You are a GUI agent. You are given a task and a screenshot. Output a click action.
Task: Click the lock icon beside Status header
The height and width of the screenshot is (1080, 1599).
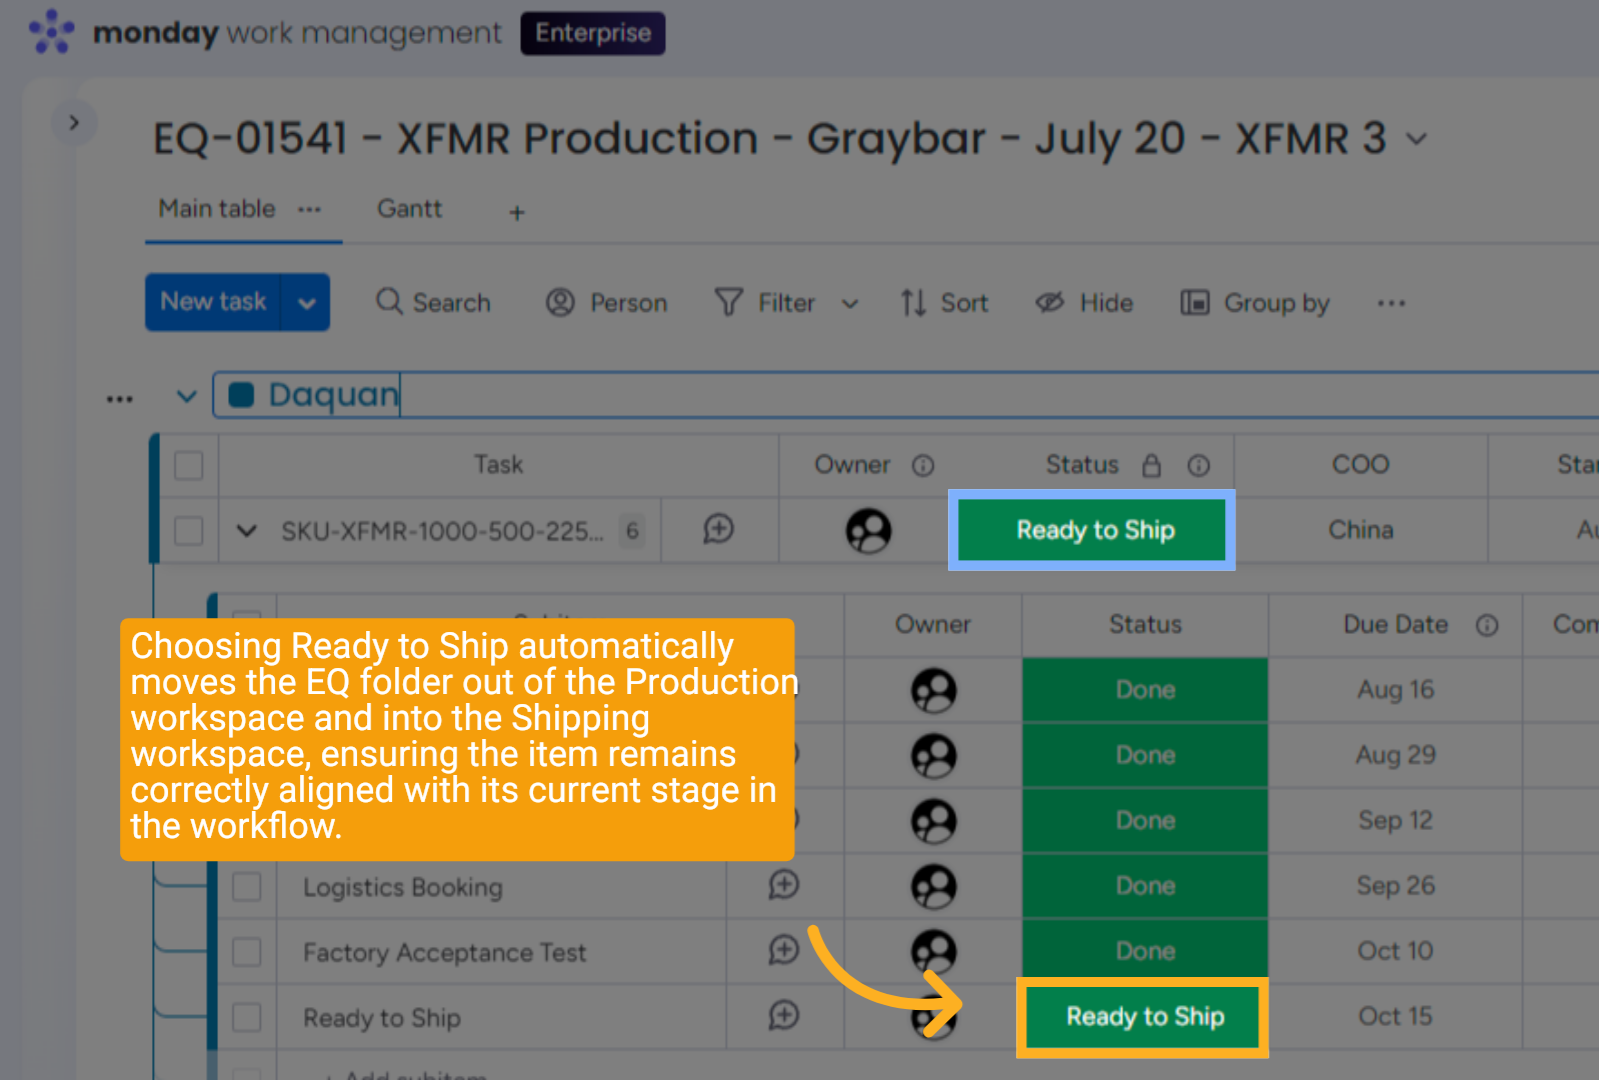coord(1152,465)
